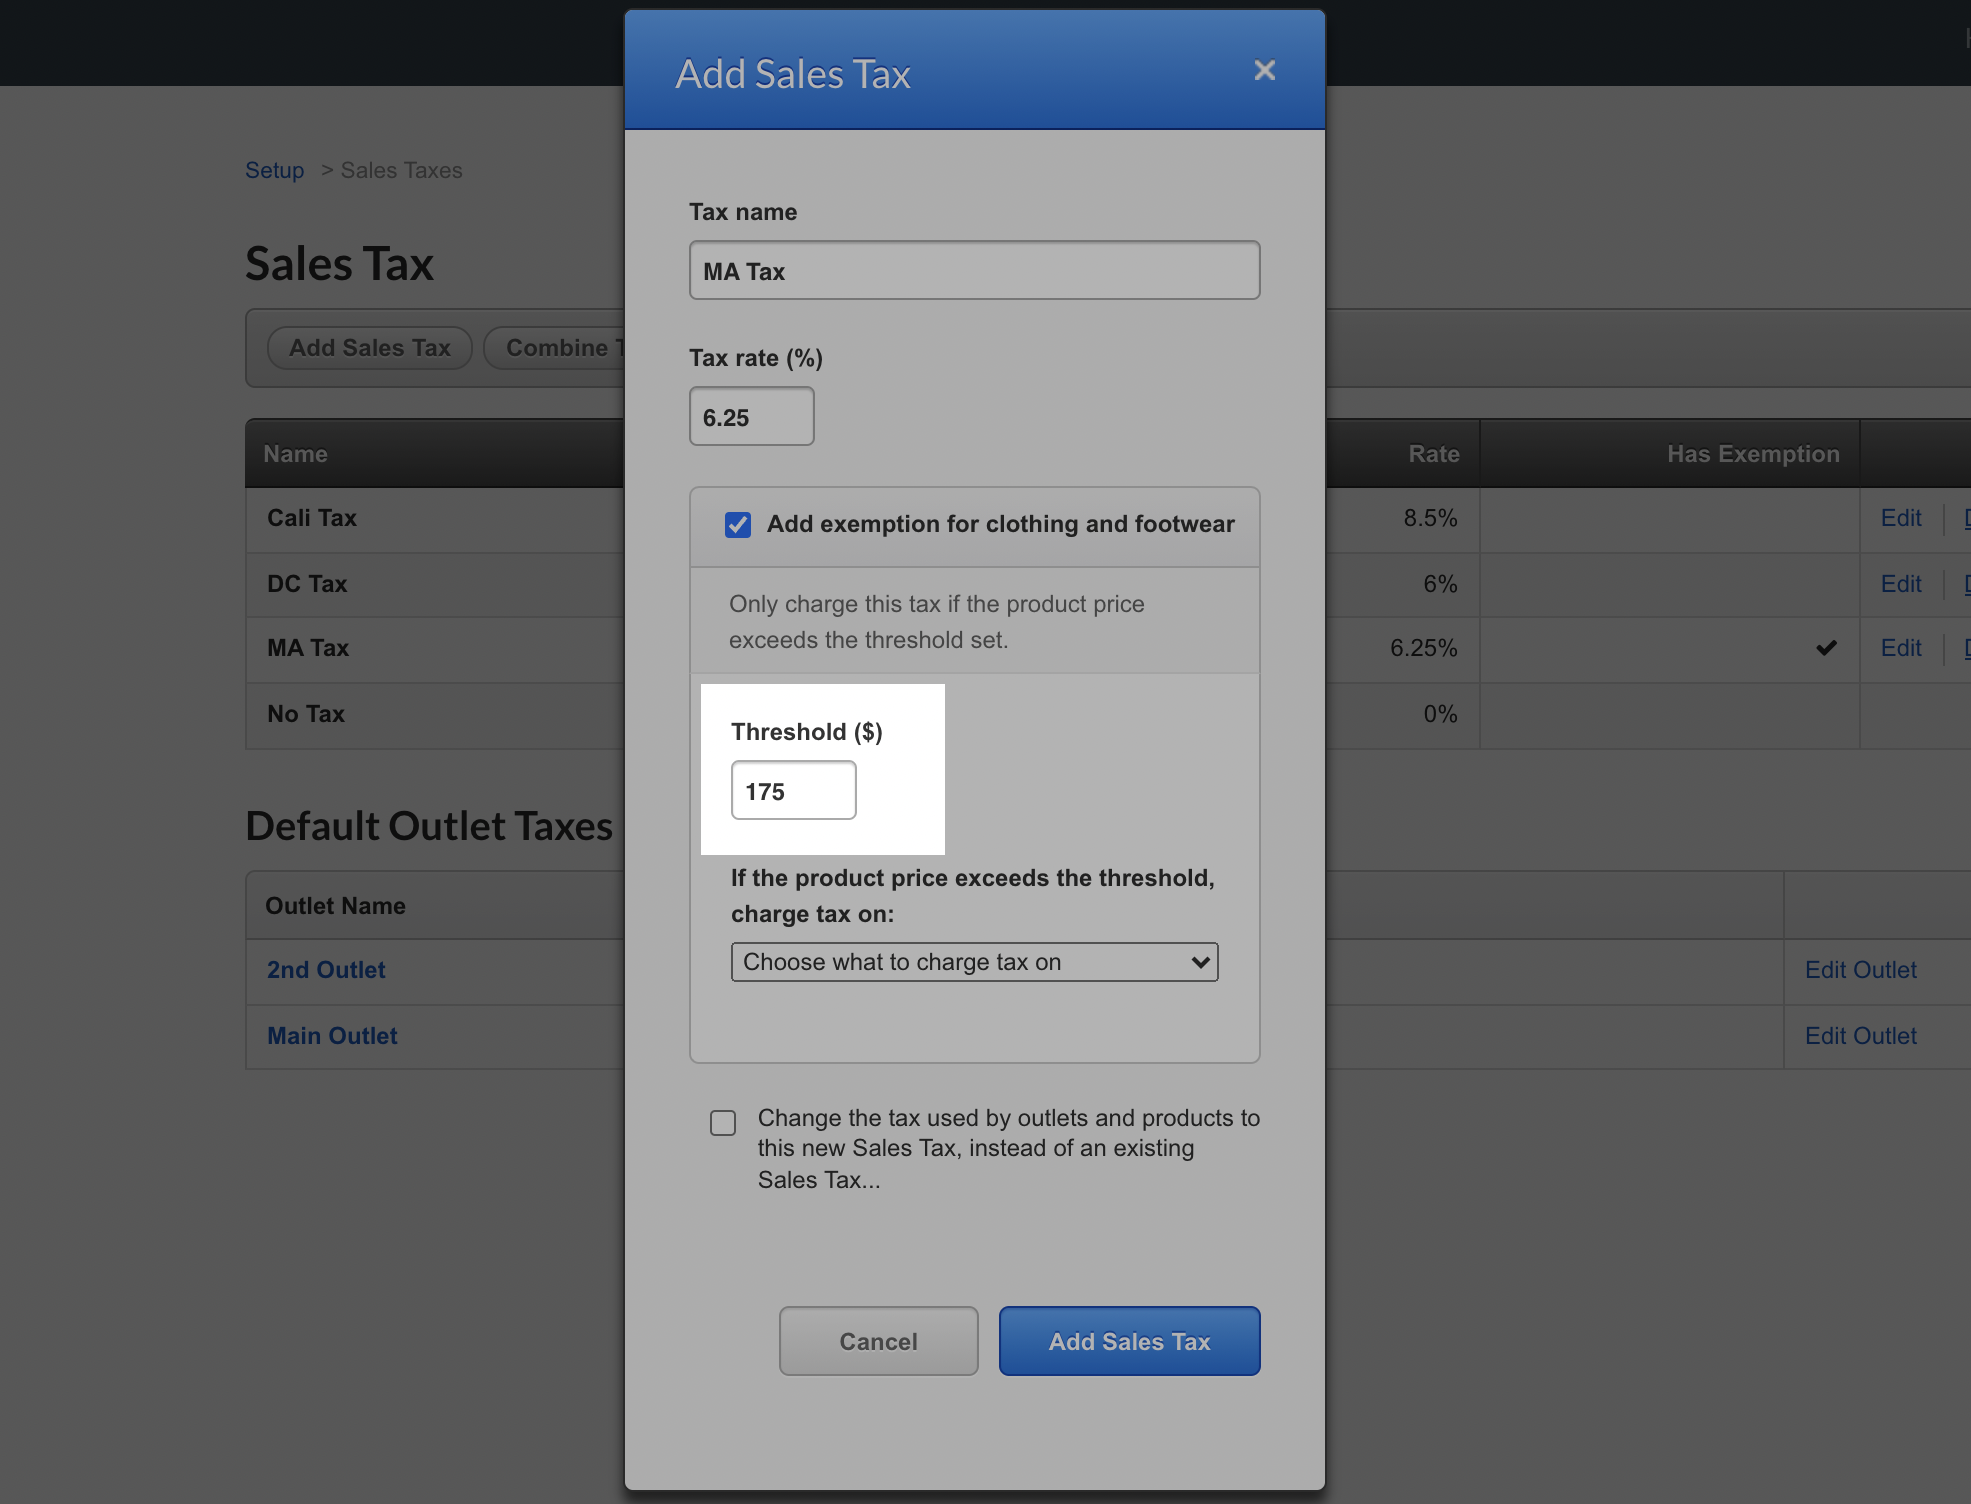Confirm with blue Add Sales Tax button
Image resolution: width=1971 pixels, height=1504 pixels.
1129,1341
